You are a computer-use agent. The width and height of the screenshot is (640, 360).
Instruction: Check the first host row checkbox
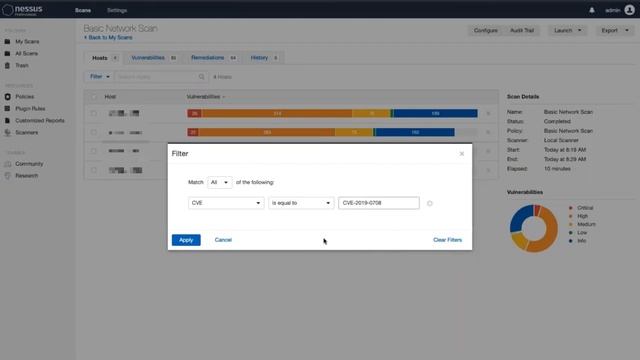[93, 113]
